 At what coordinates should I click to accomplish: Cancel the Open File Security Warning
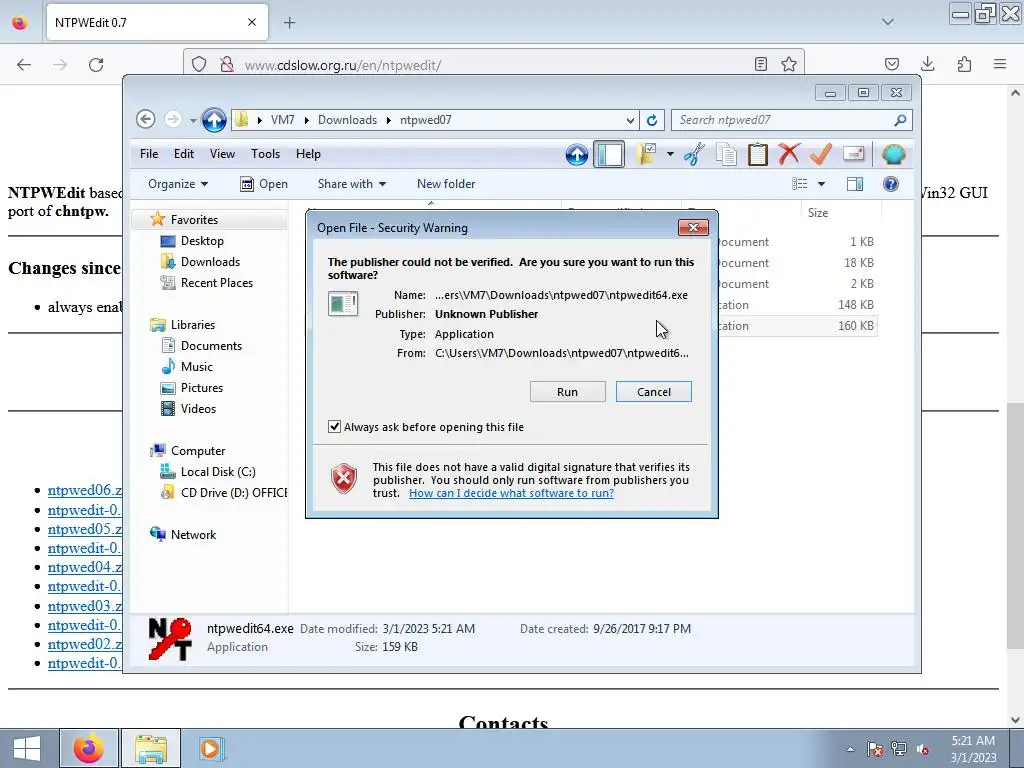pos(654,392)
